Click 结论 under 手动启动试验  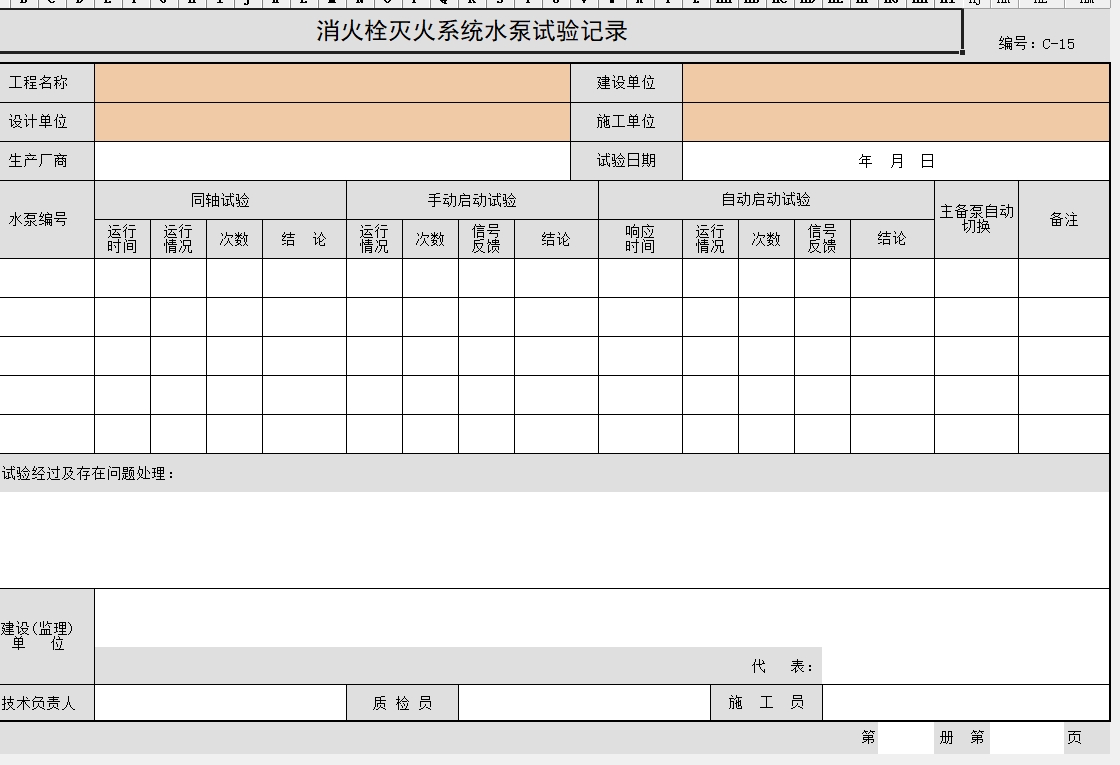556,239
